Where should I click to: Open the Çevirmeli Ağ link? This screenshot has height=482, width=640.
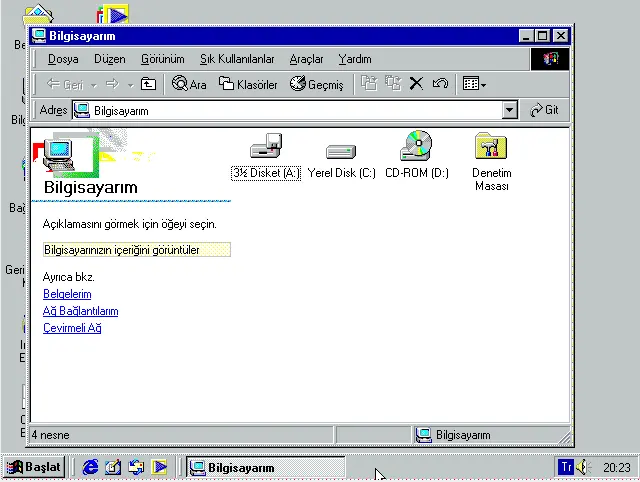click(x=72, y=328)
